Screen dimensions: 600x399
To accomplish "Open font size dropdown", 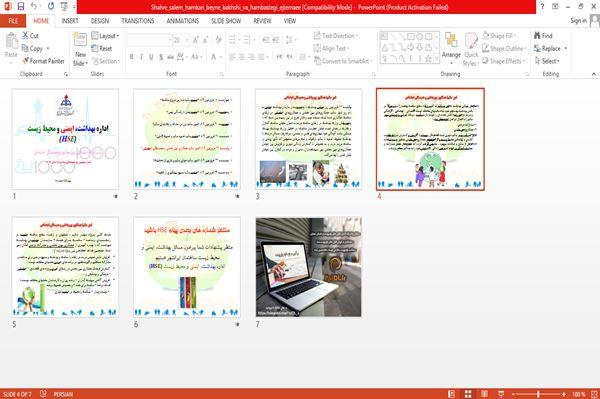I will [x=187, y=40].
